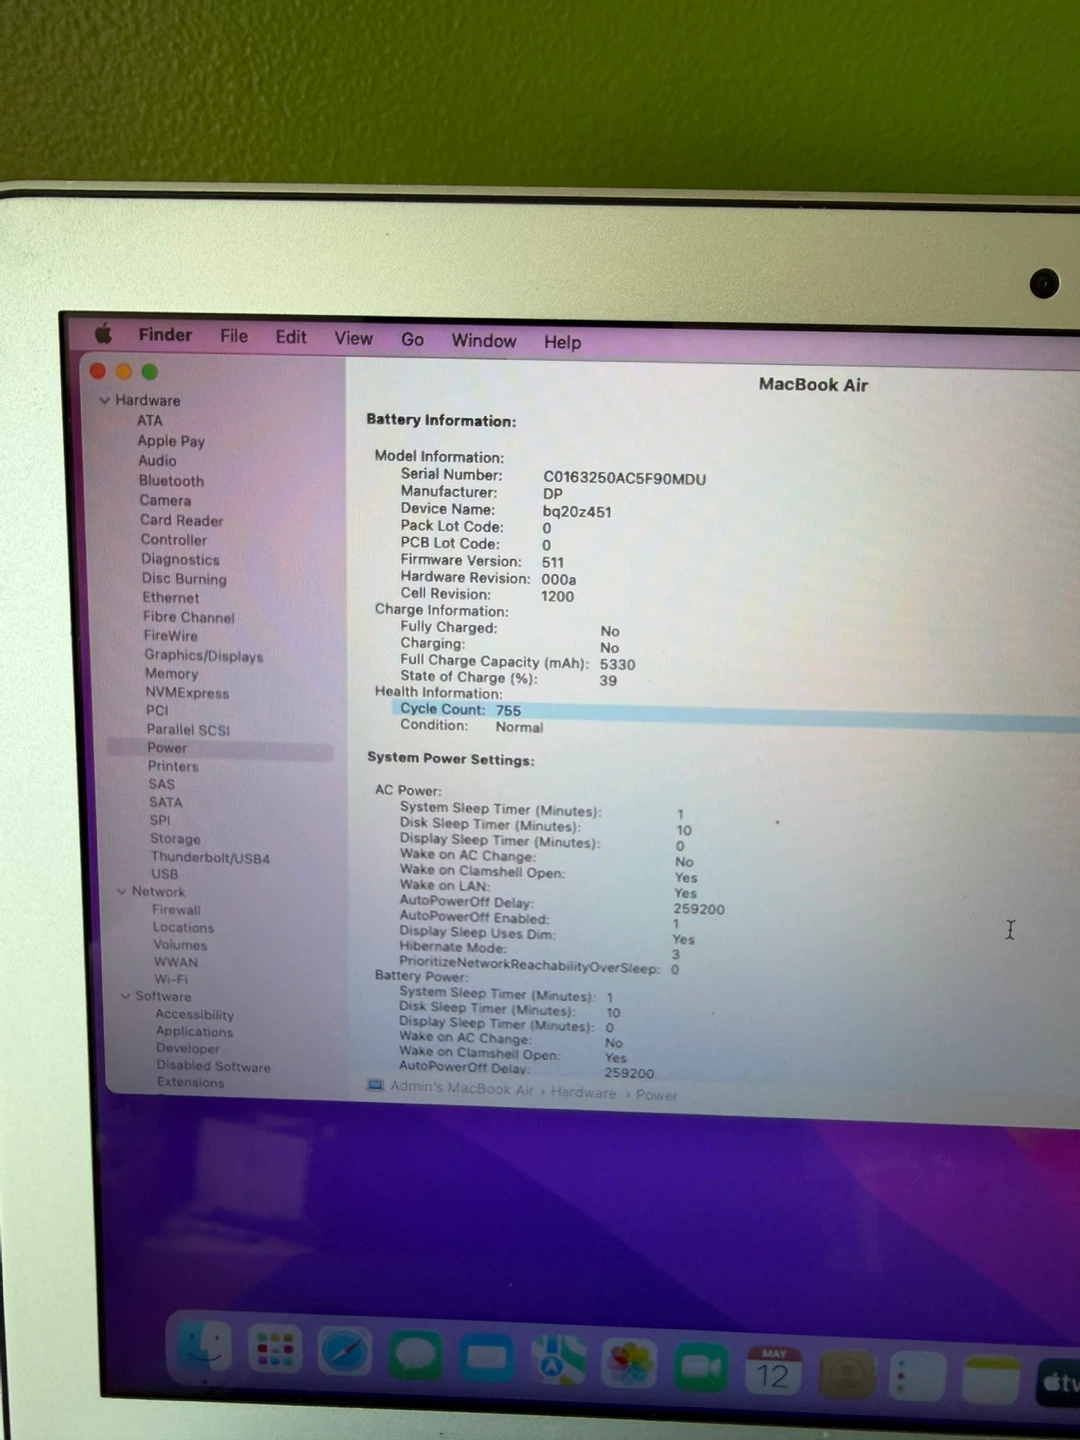1080x1440 pixels.
Task: Open the Edit menu
Action: pos(291,337)
